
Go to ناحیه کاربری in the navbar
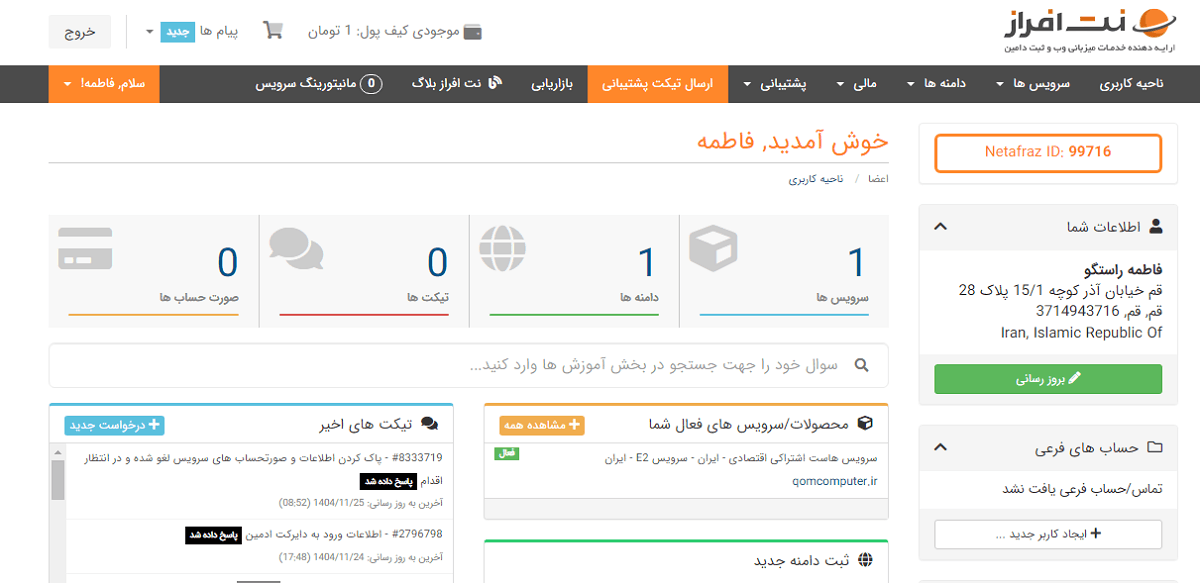click(1132, 84)
